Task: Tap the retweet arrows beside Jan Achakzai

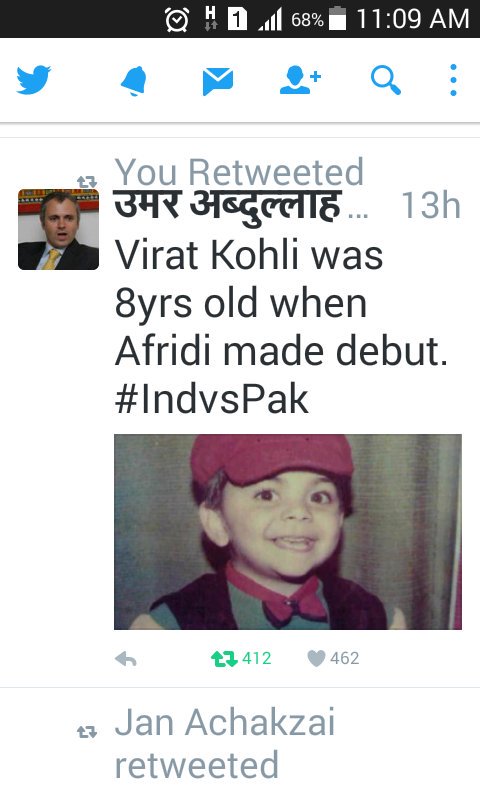Action: [87, 733]
